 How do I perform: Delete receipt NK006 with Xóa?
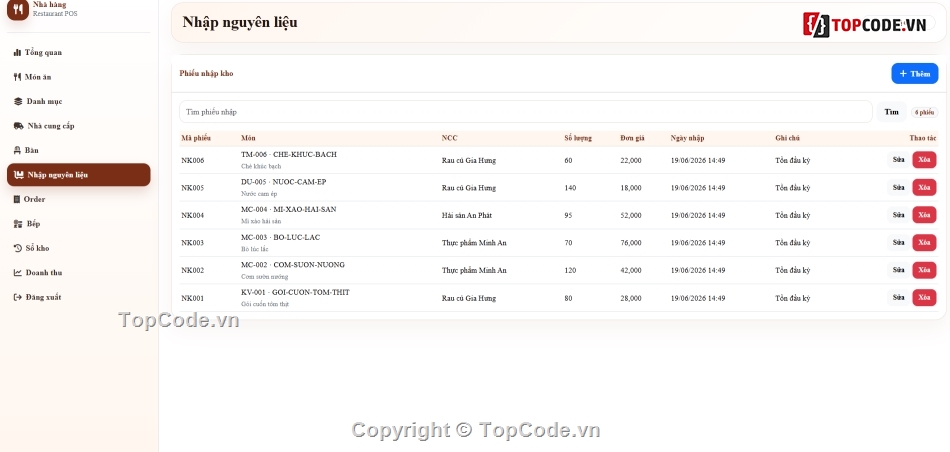coord(924,160)
